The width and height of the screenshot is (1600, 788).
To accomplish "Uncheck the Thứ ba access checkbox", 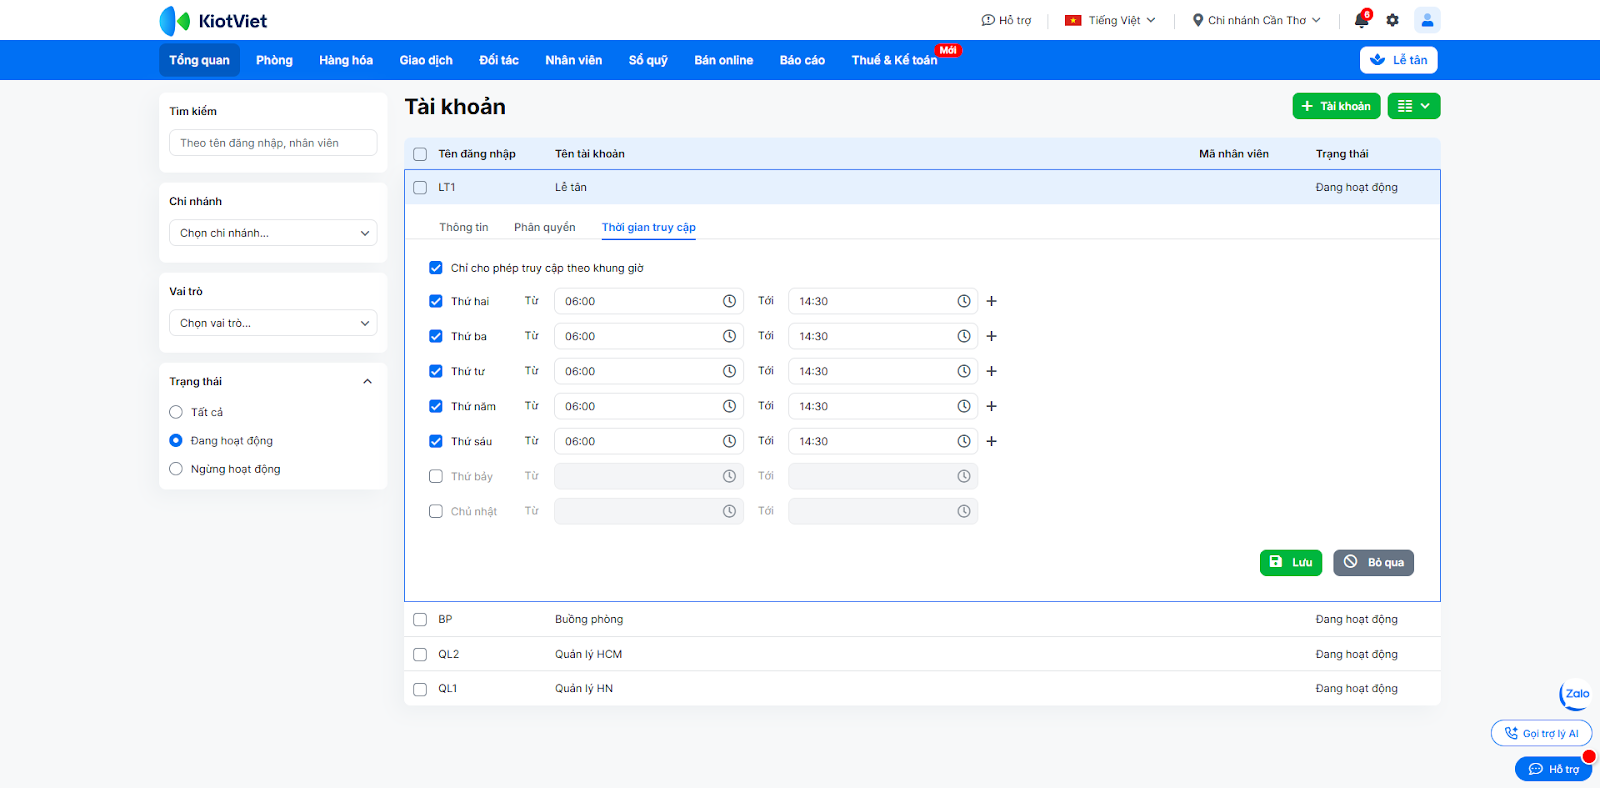I will (436, 336).
